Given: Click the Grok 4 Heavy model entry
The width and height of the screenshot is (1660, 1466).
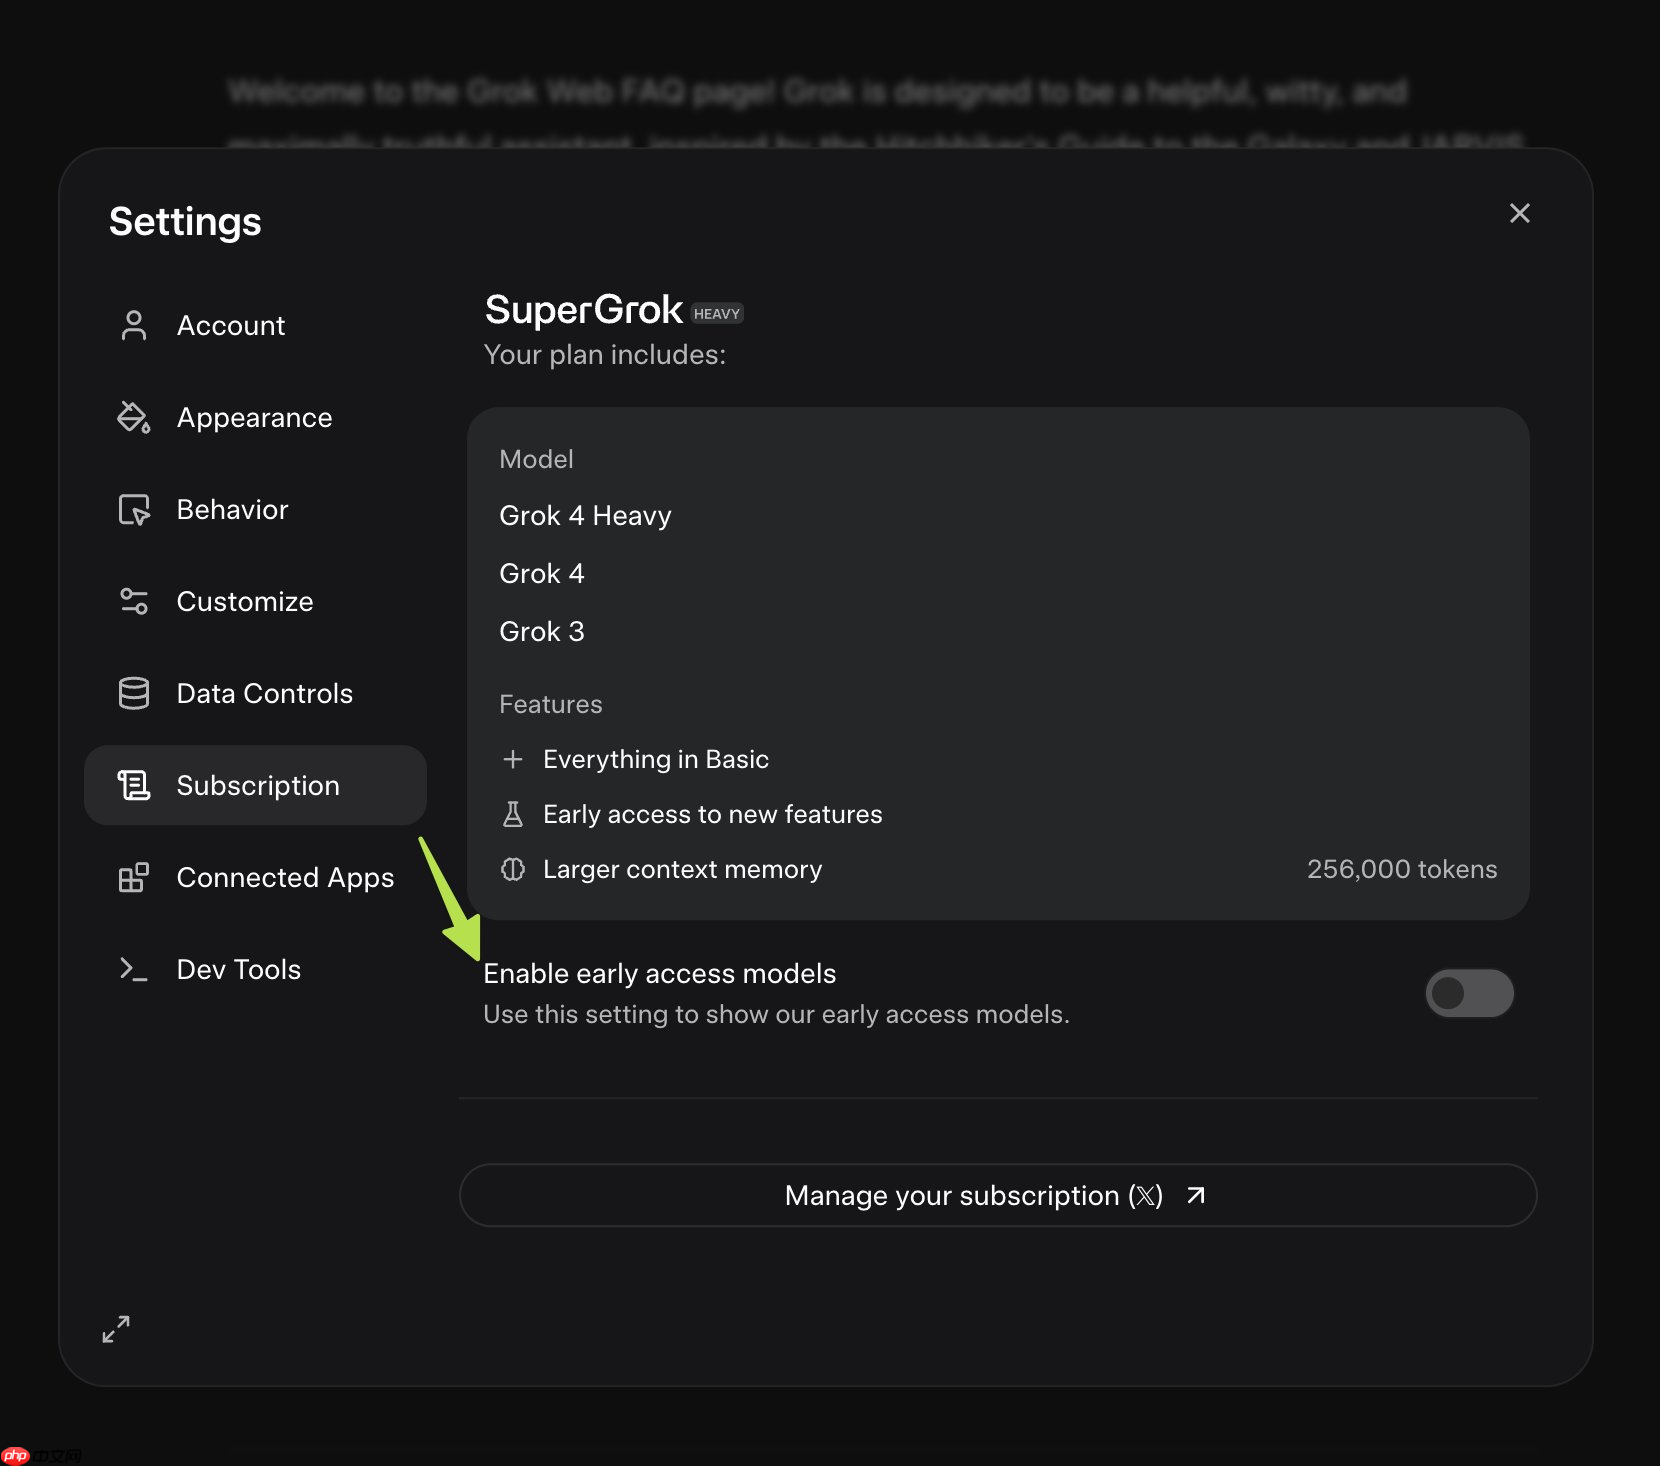Looking at the screenshot, I should [x=585, y=516].
